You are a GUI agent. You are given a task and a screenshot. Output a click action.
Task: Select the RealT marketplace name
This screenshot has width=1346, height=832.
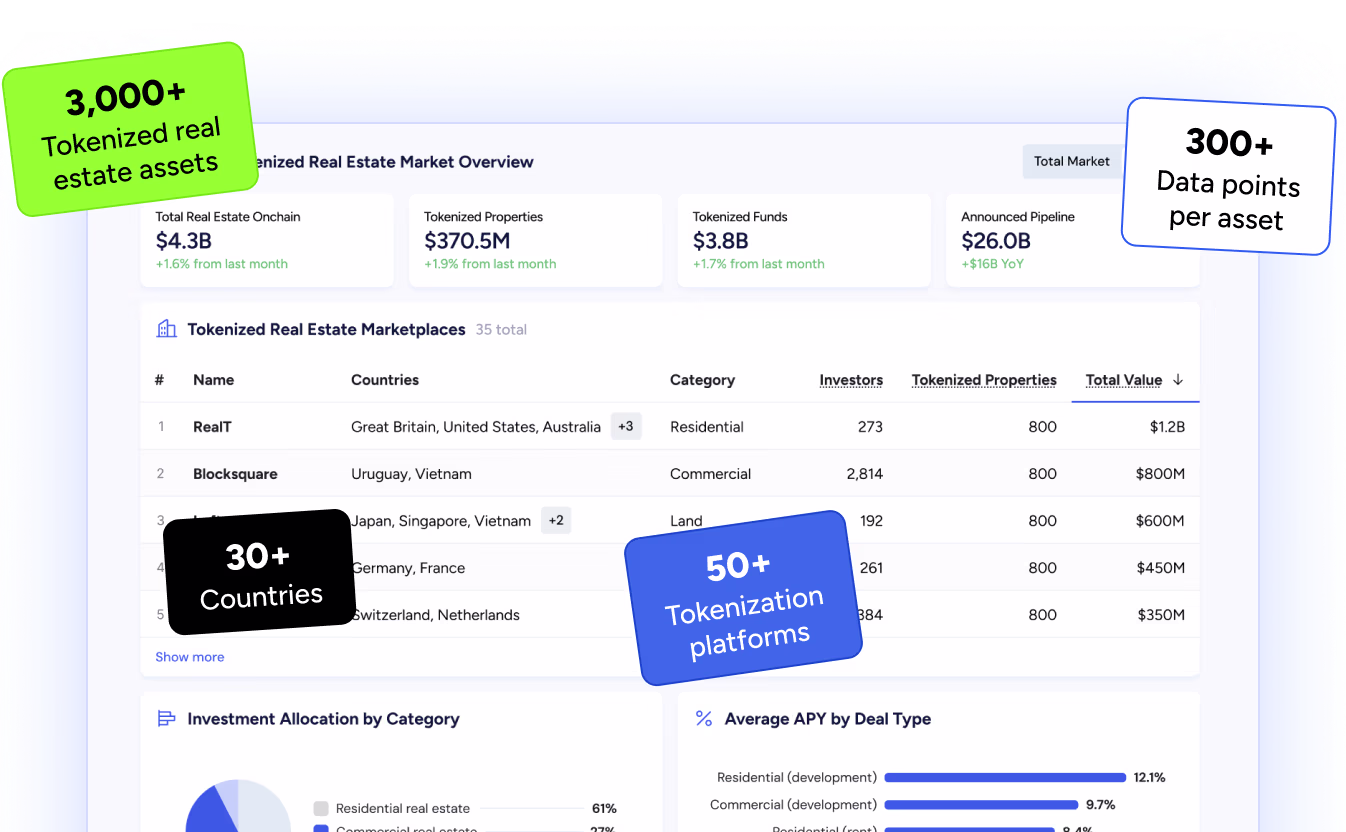click(212, 426)
